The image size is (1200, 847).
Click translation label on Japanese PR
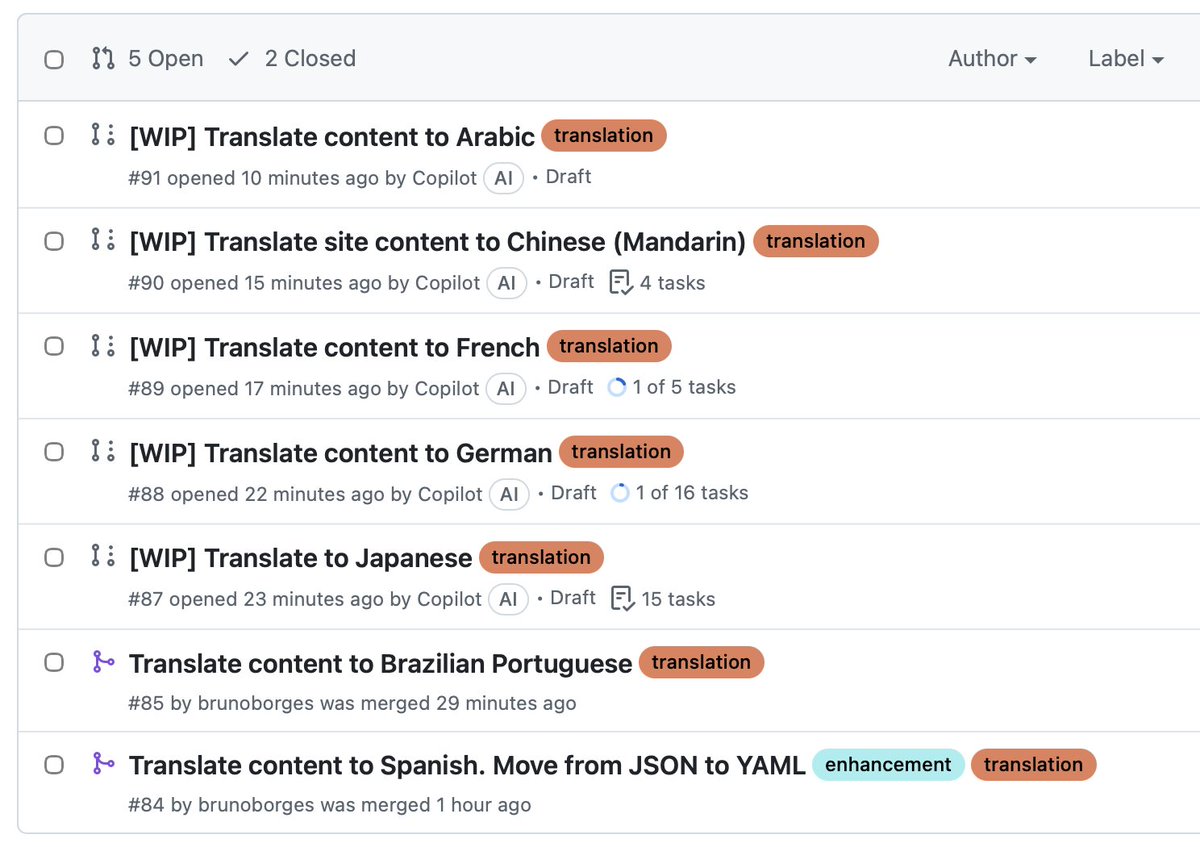point(541,557)
